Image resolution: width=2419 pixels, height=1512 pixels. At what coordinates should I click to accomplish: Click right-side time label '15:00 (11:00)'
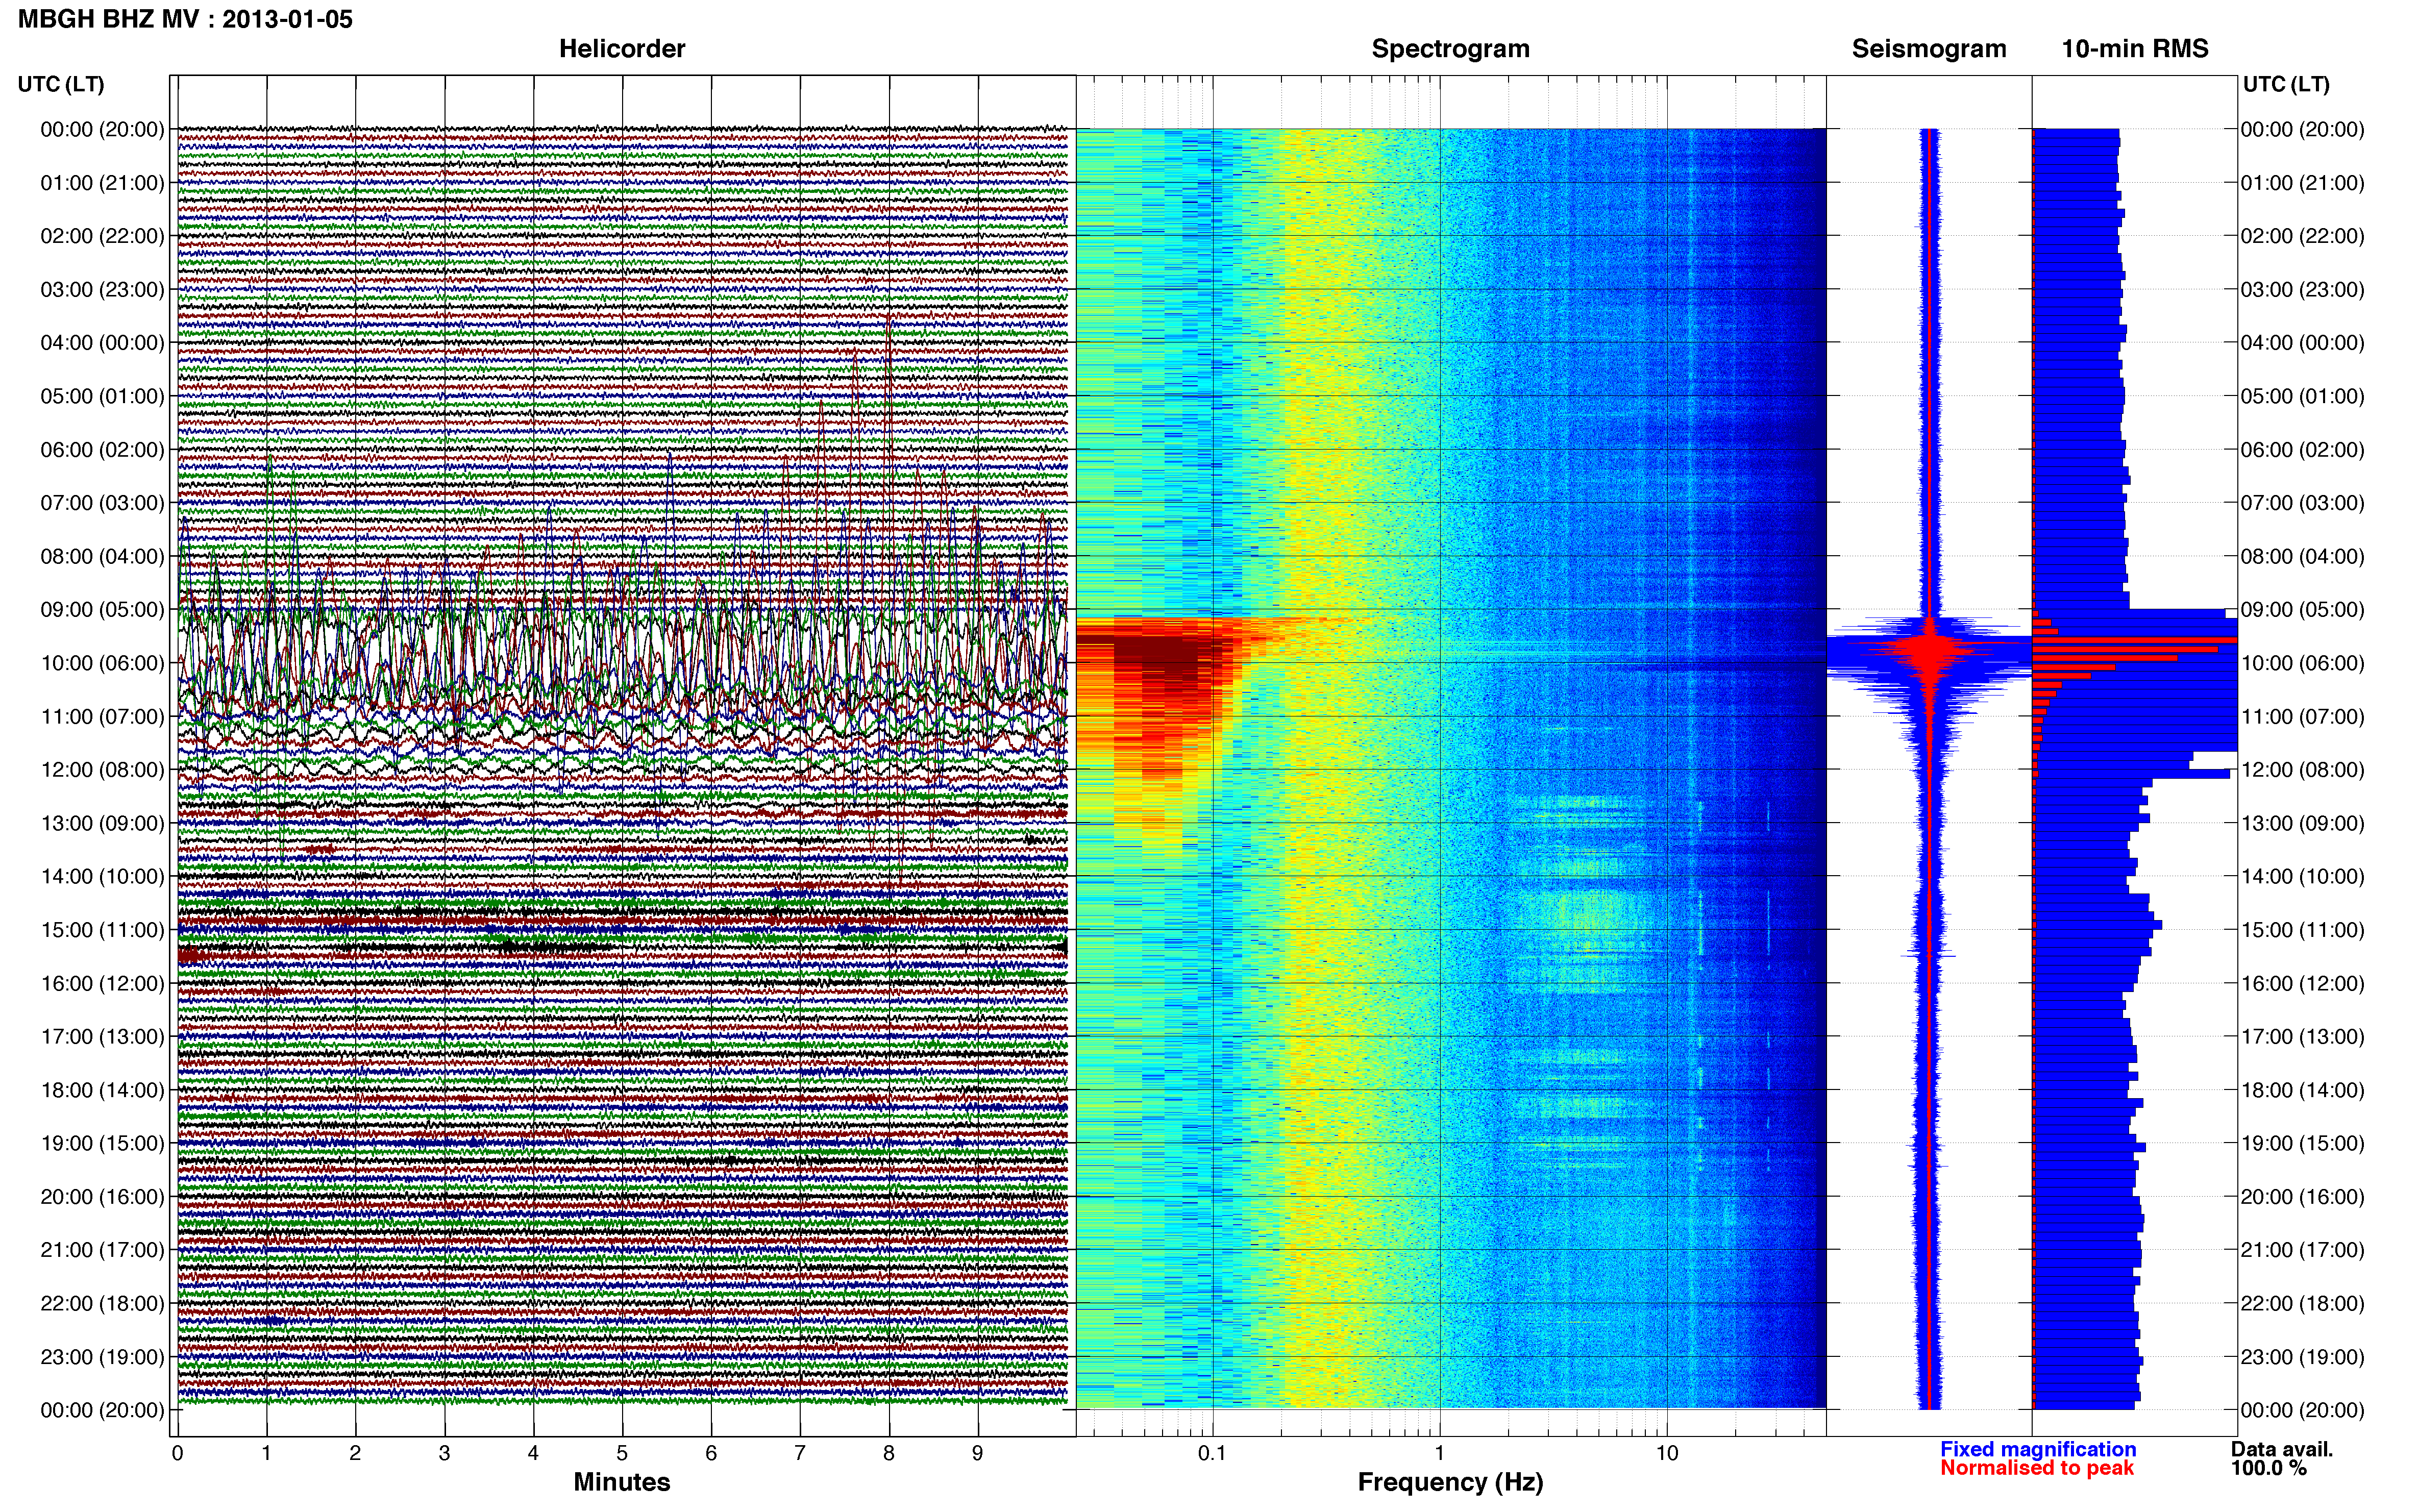2302,930
